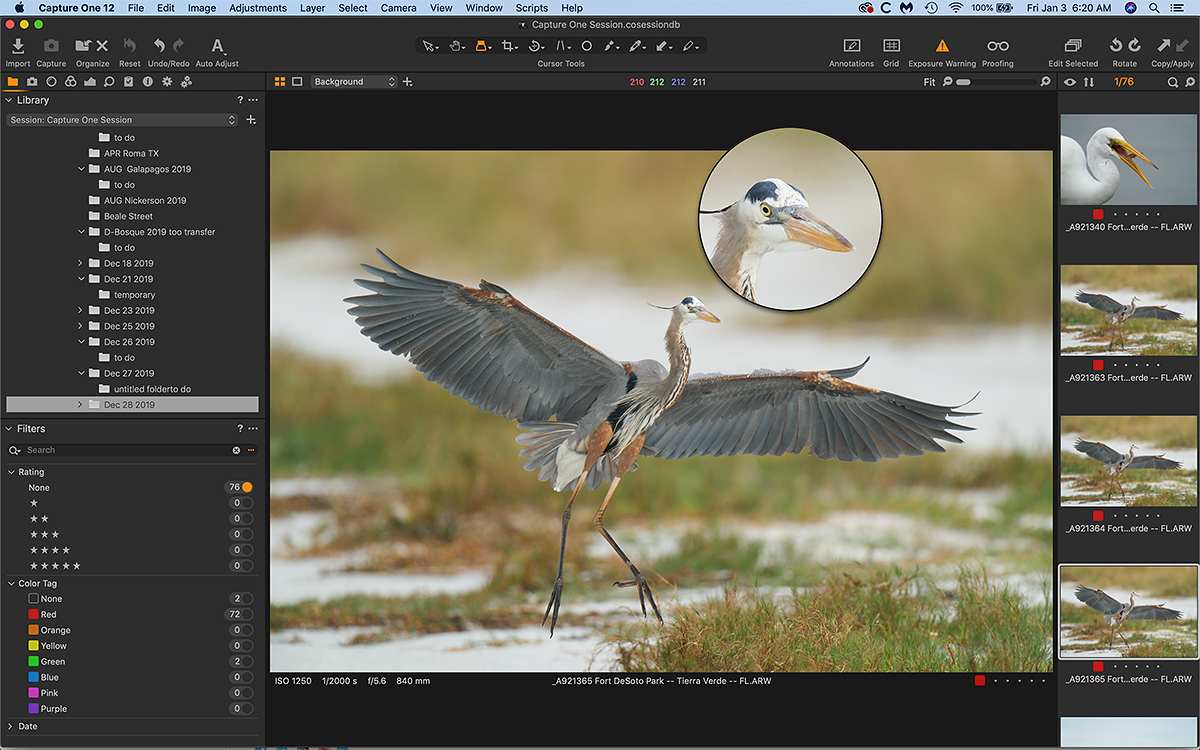
Task: Select thumbnail _A921340 egret image
Action: [1128, 159]
